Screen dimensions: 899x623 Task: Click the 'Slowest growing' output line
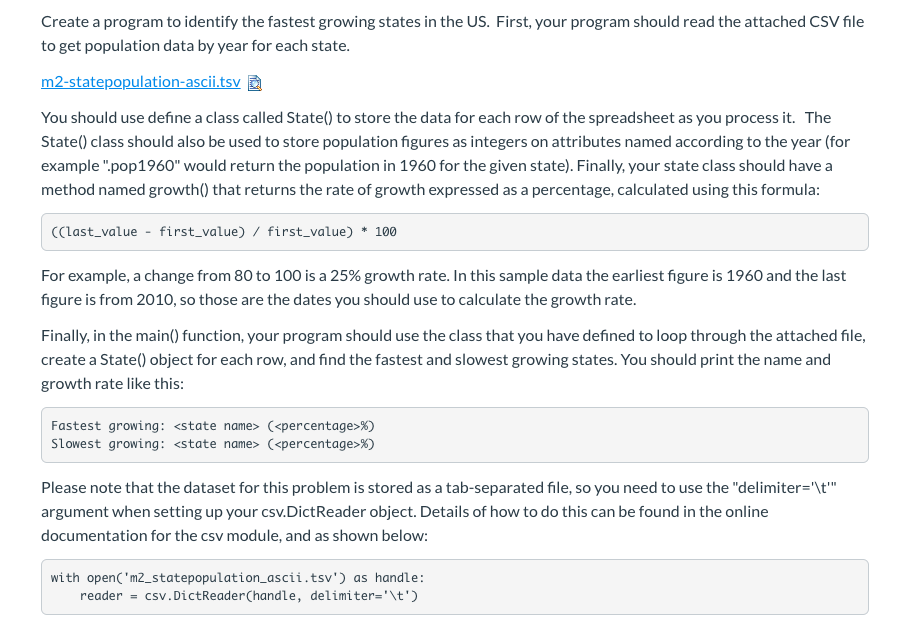click(x=213, y=444)
